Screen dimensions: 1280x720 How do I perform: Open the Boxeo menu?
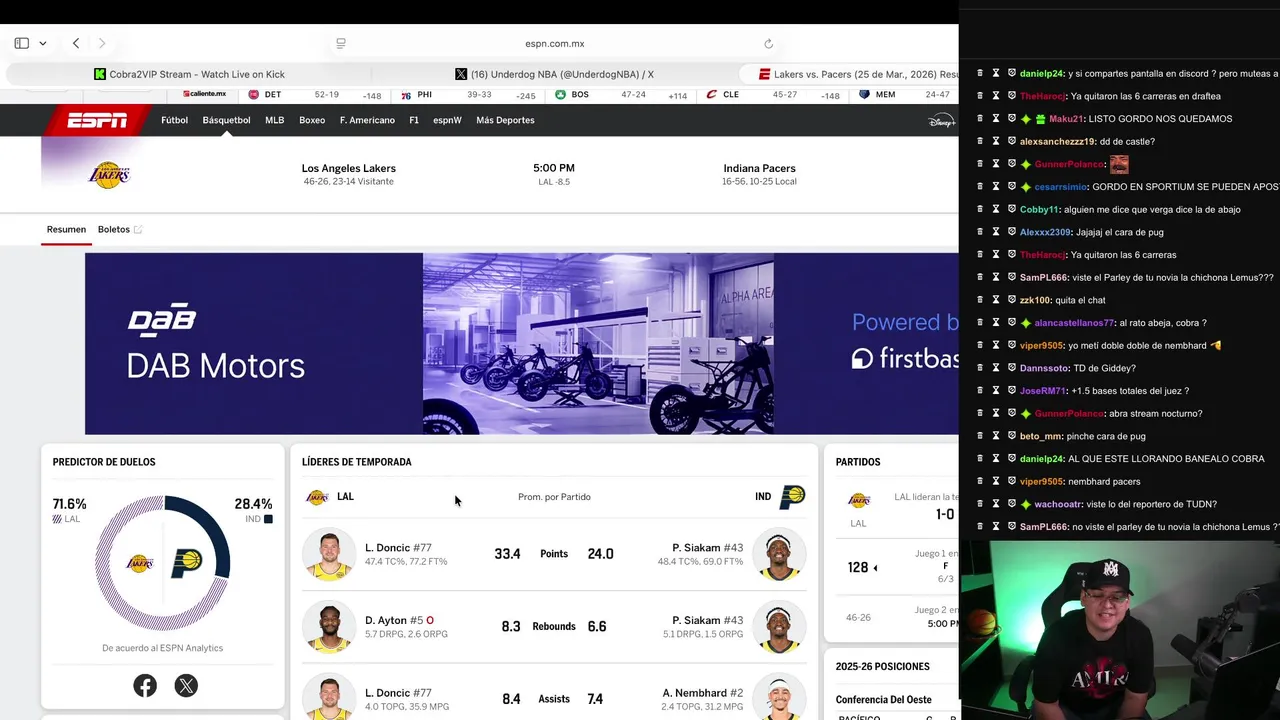point(312,120)
